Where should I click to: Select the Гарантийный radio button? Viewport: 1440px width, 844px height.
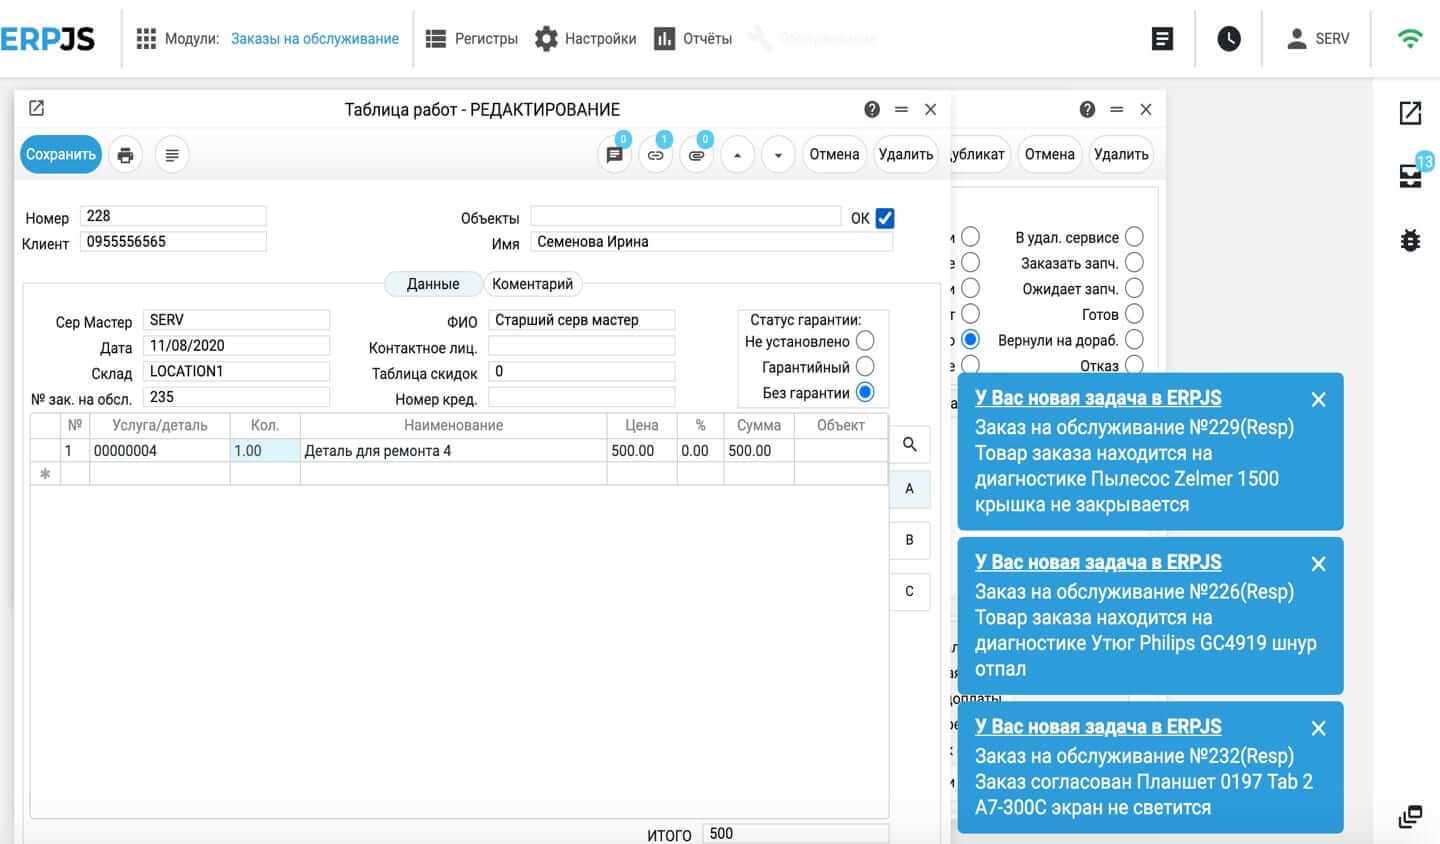(x=865, y=367)
